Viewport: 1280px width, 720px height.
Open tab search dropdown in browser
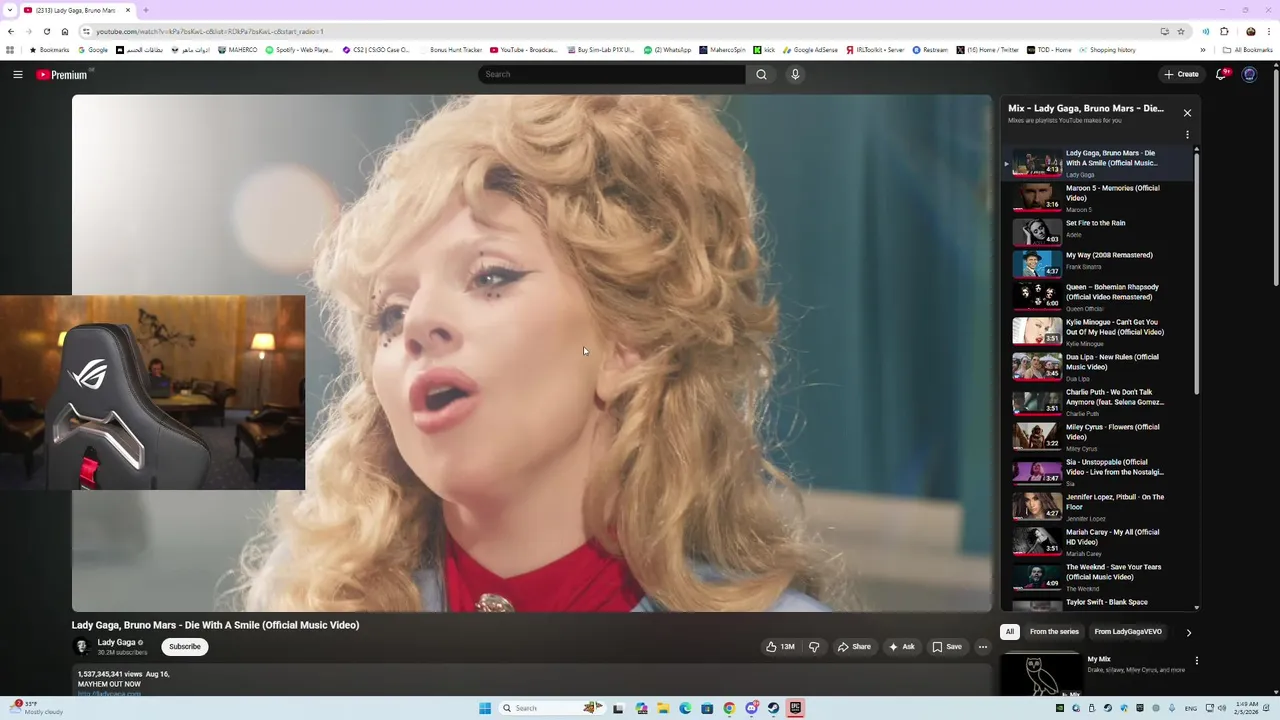(x=11, y=10)
